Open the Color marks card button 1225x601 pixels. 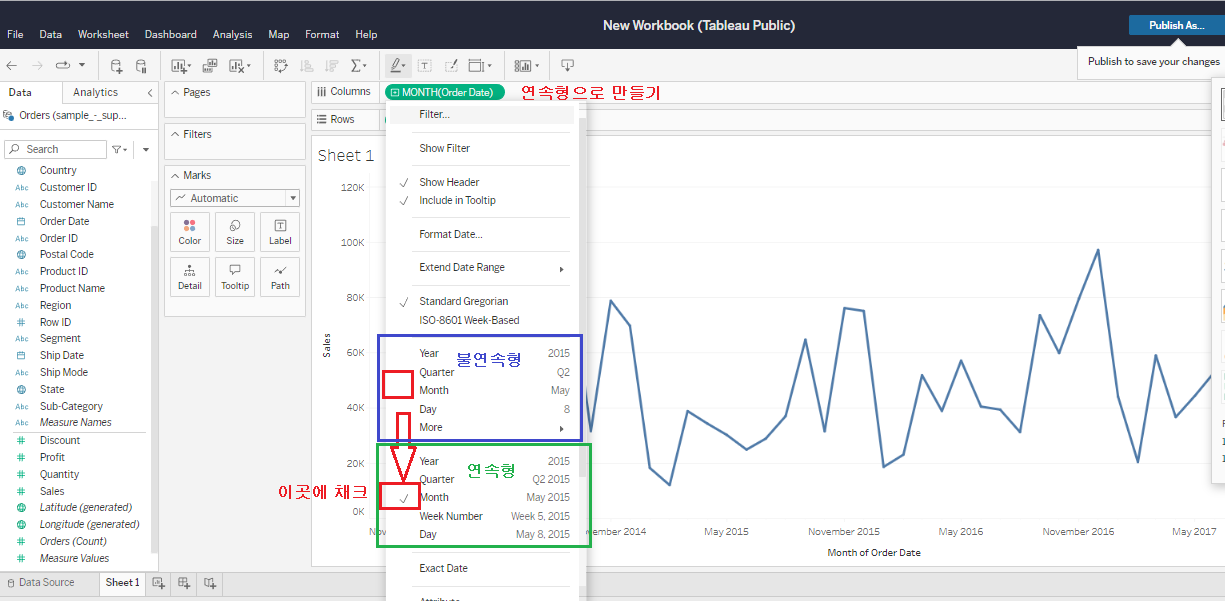point(190,232)
